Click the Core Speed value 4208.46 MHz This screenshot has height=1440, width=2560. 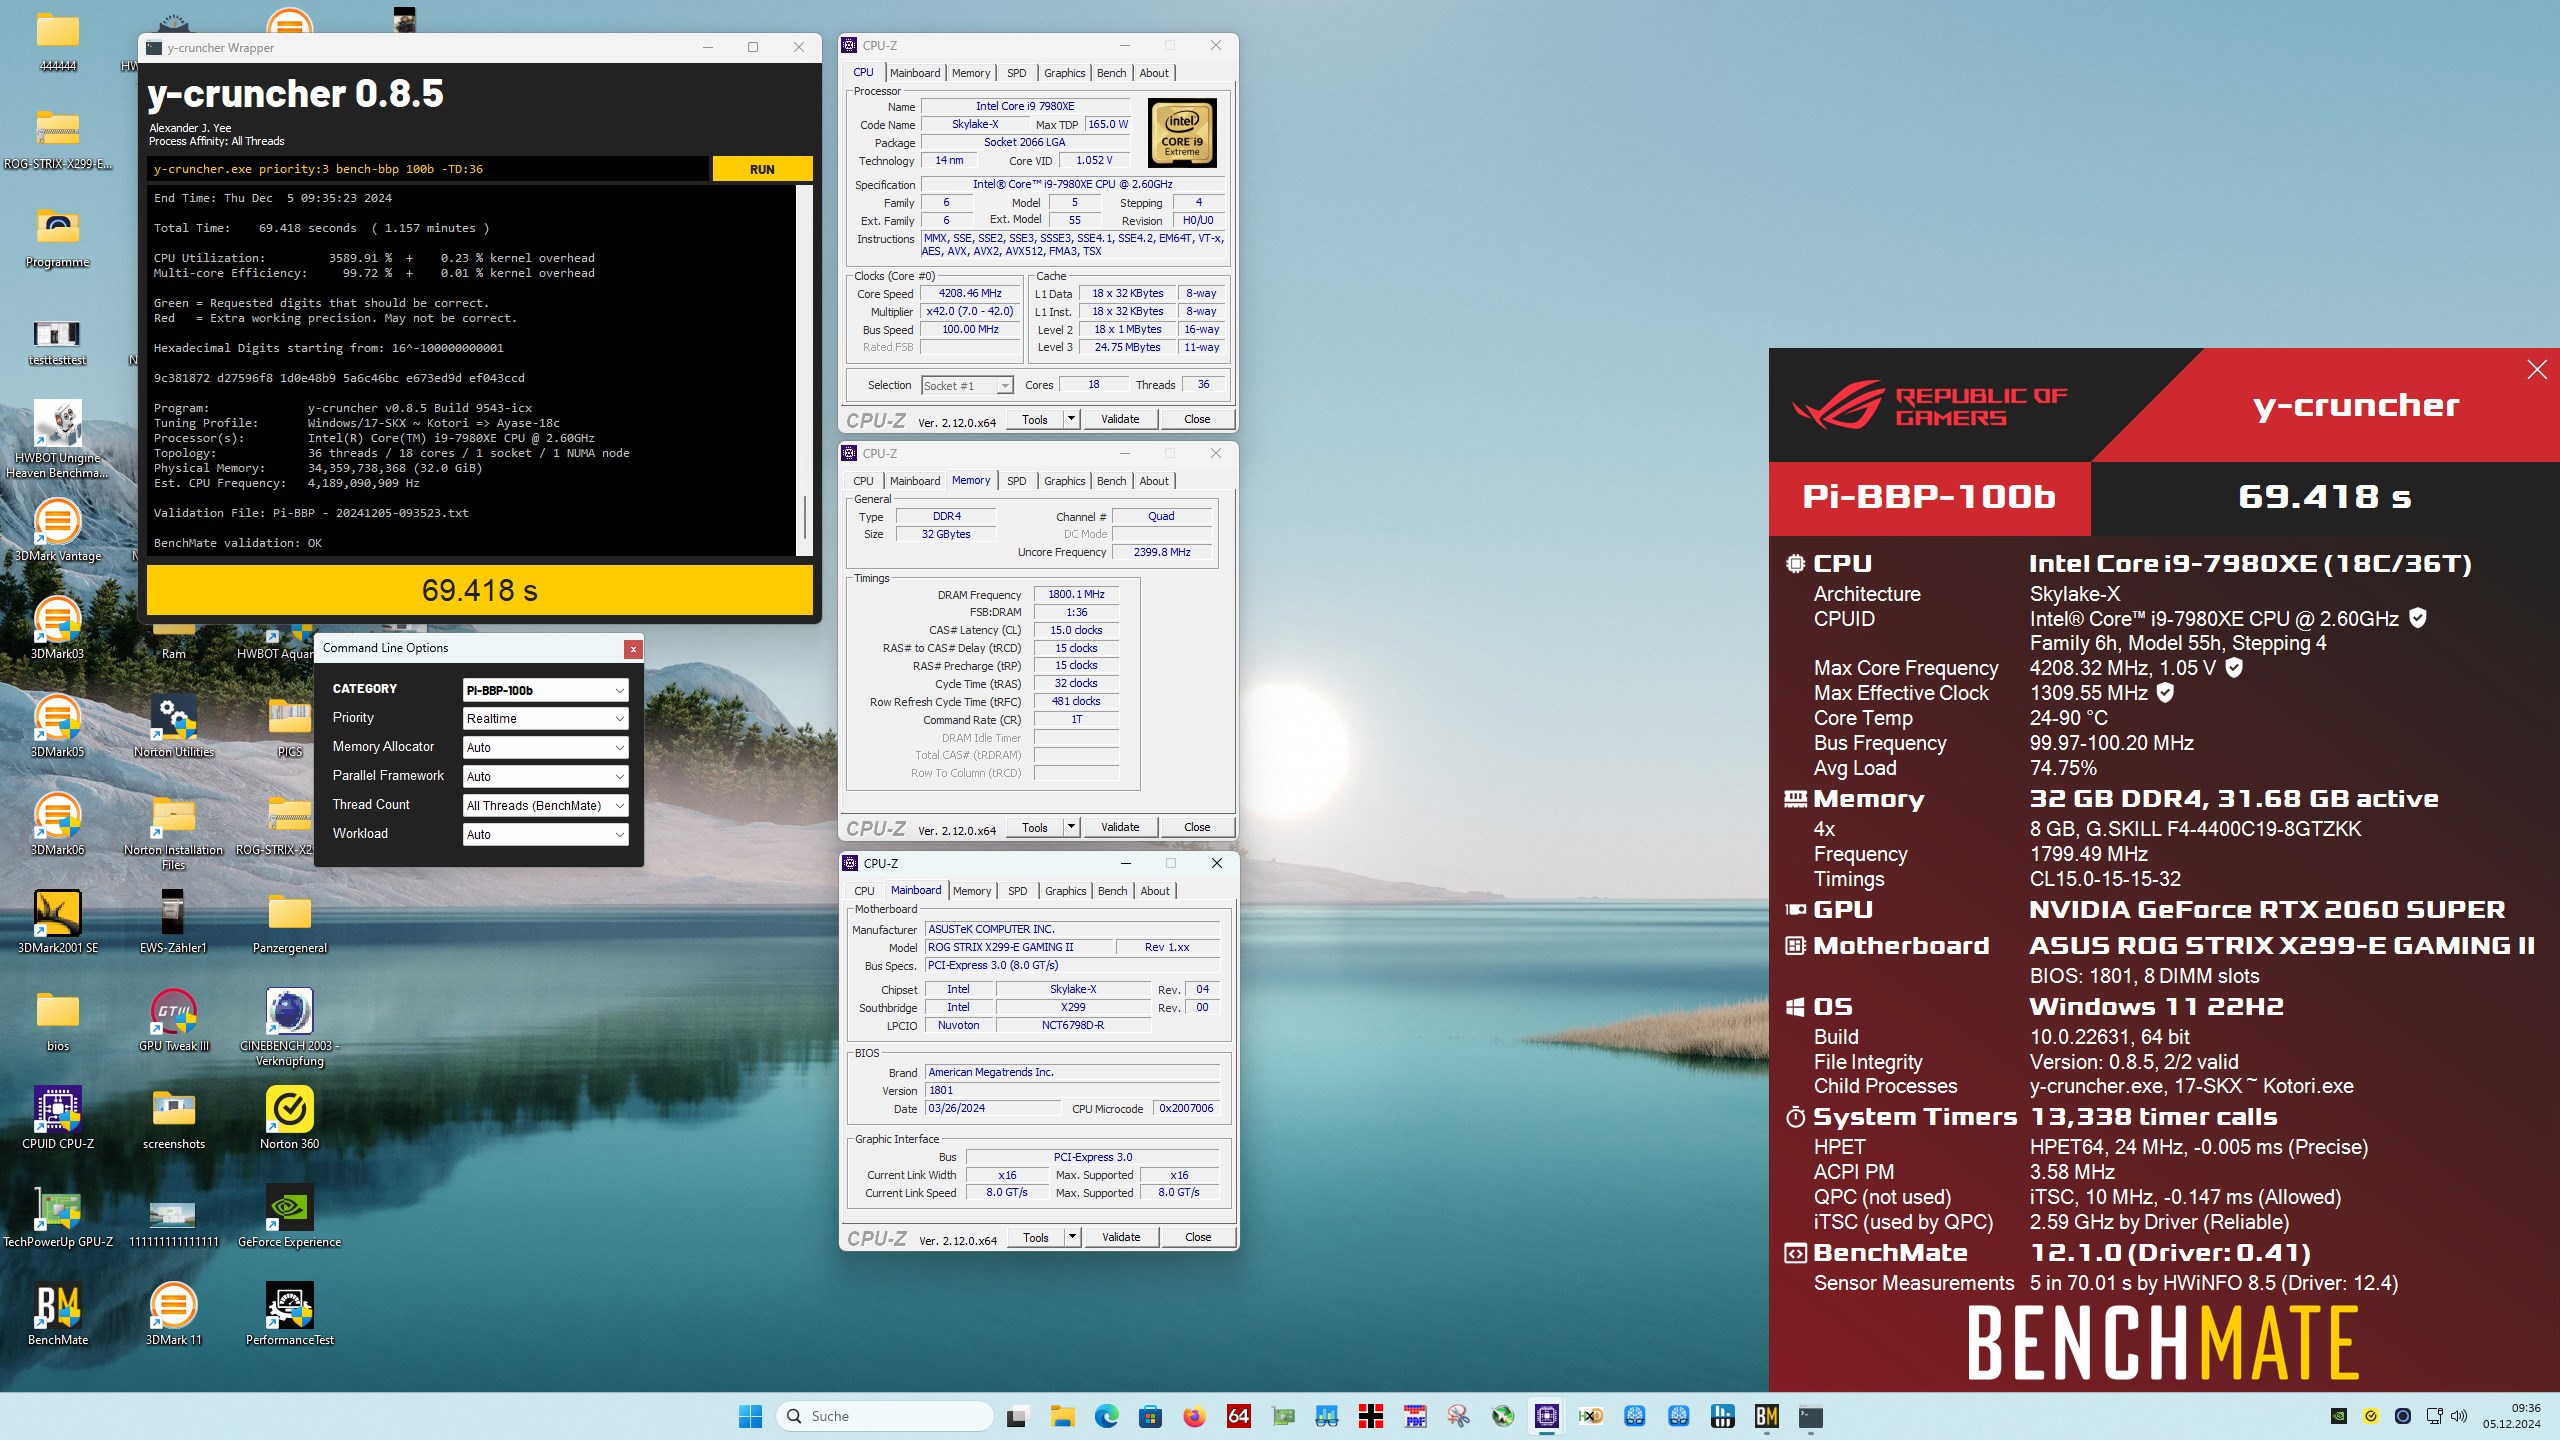tap(969, 293)
